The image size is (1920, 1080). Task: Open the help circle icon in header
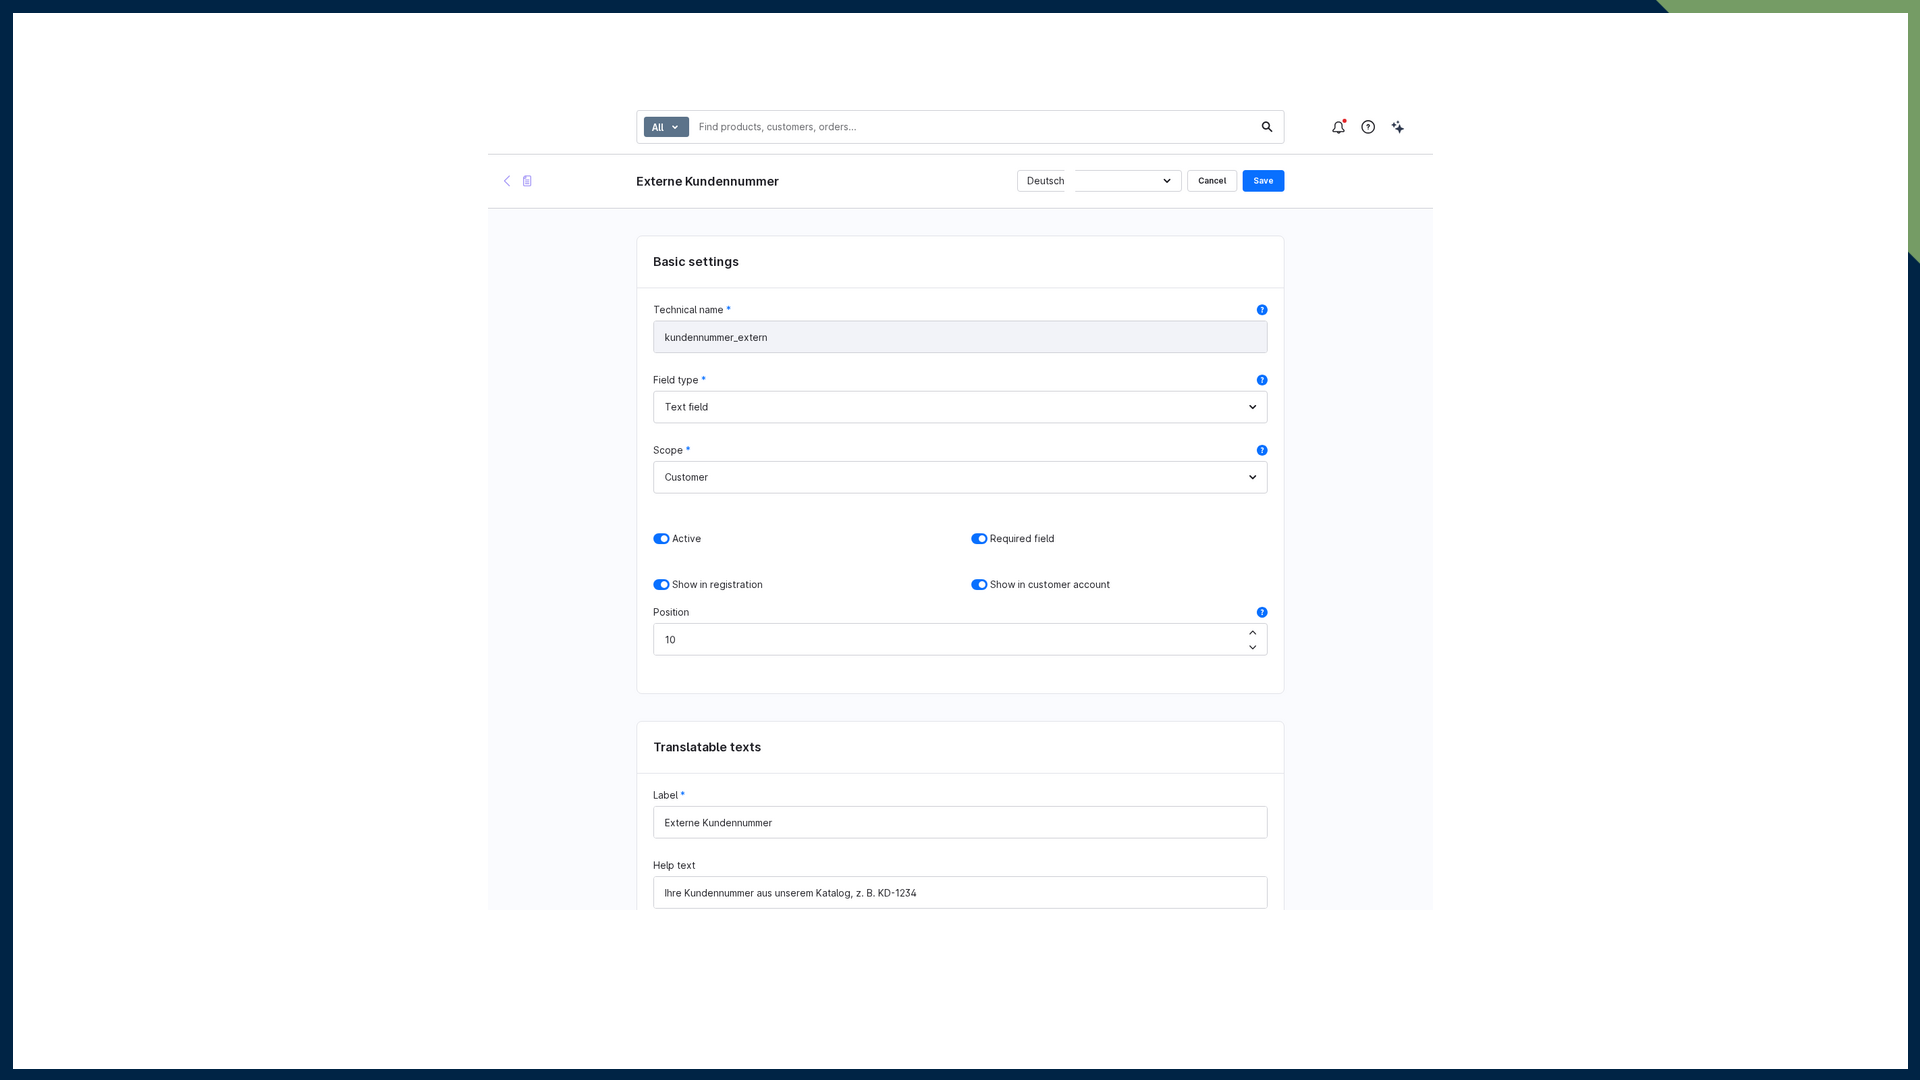click(1368, 127)
